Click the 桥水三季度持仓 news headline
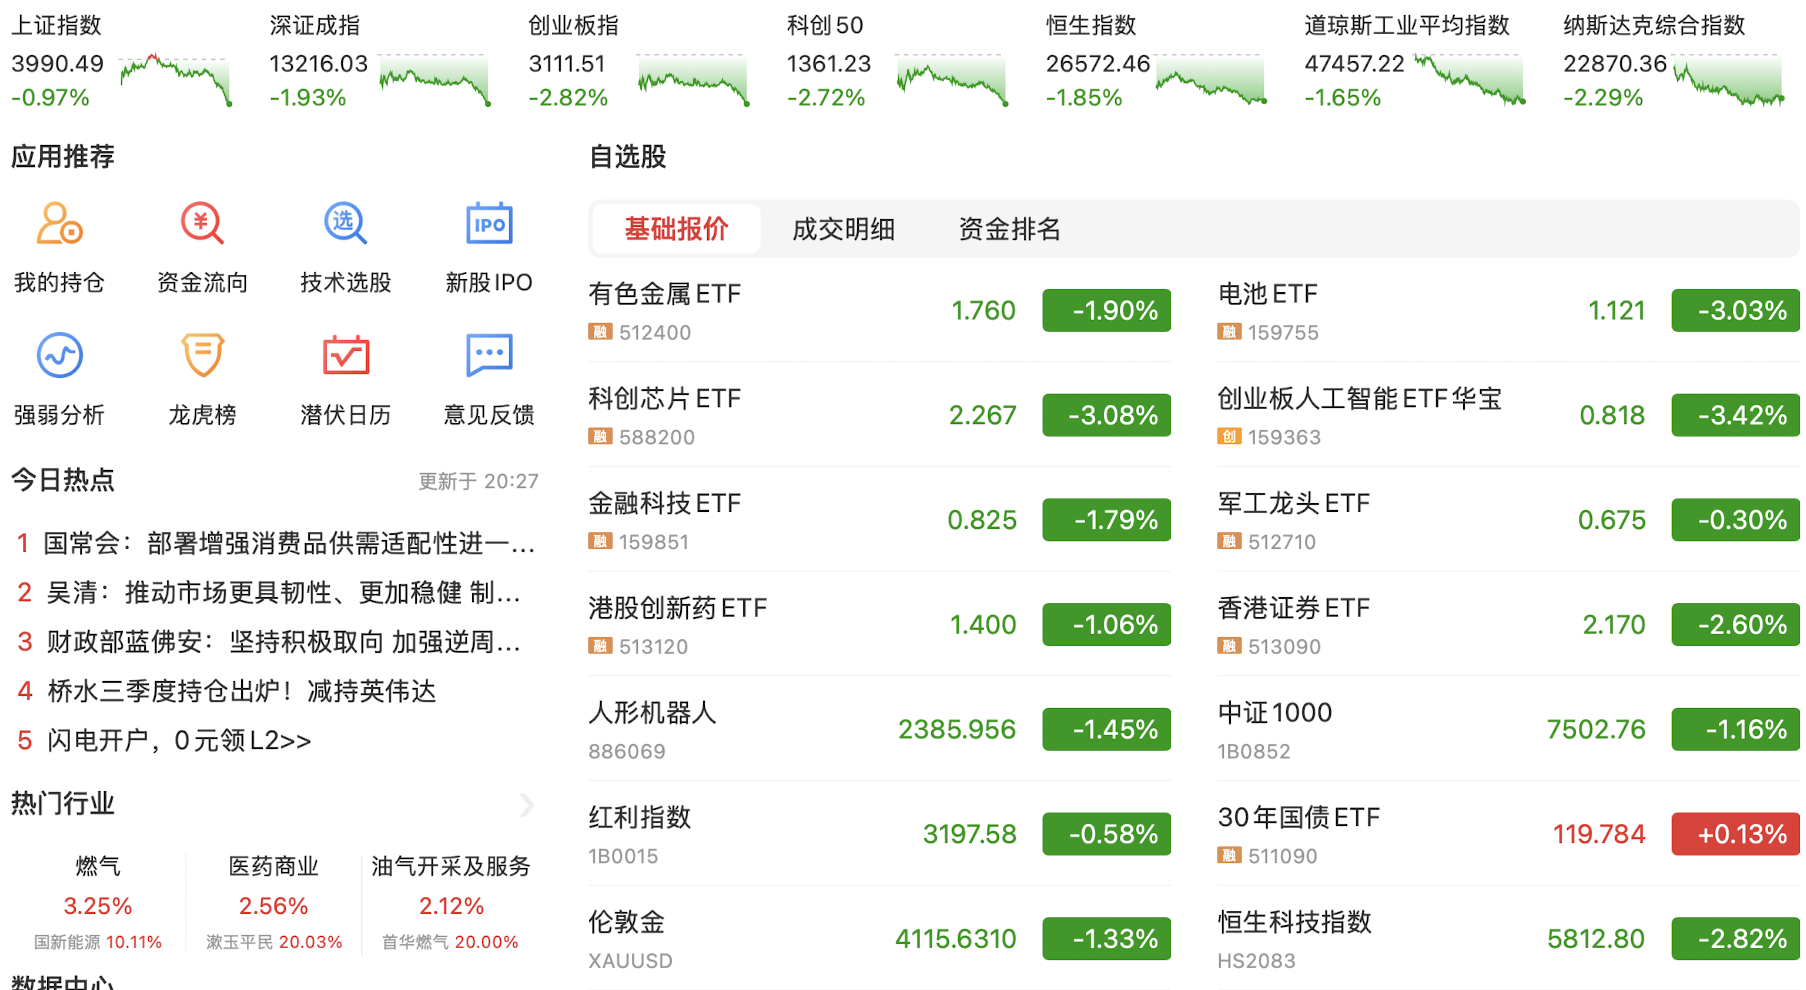This screenshot has height=990, width=1806. (241, 692)
